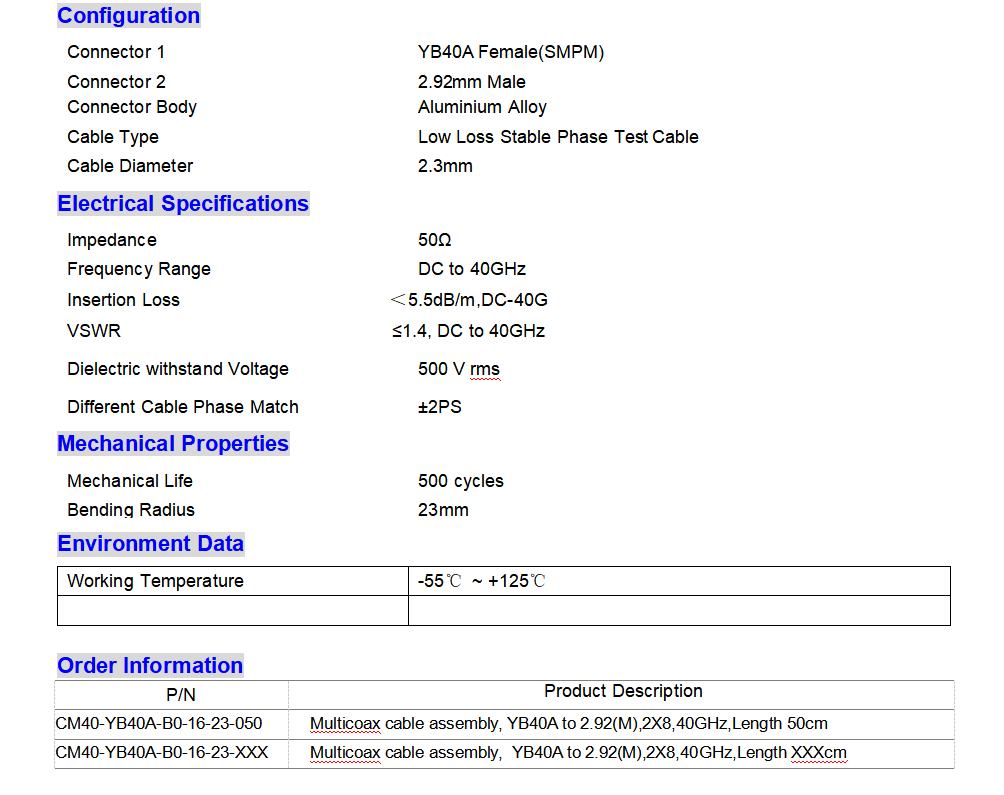The height and width of the screenshot is (795, 1004).
Task: Select the '≤1.4, DC to 40GHz' value
Action: pyautogui.click(x=469, y=331)
